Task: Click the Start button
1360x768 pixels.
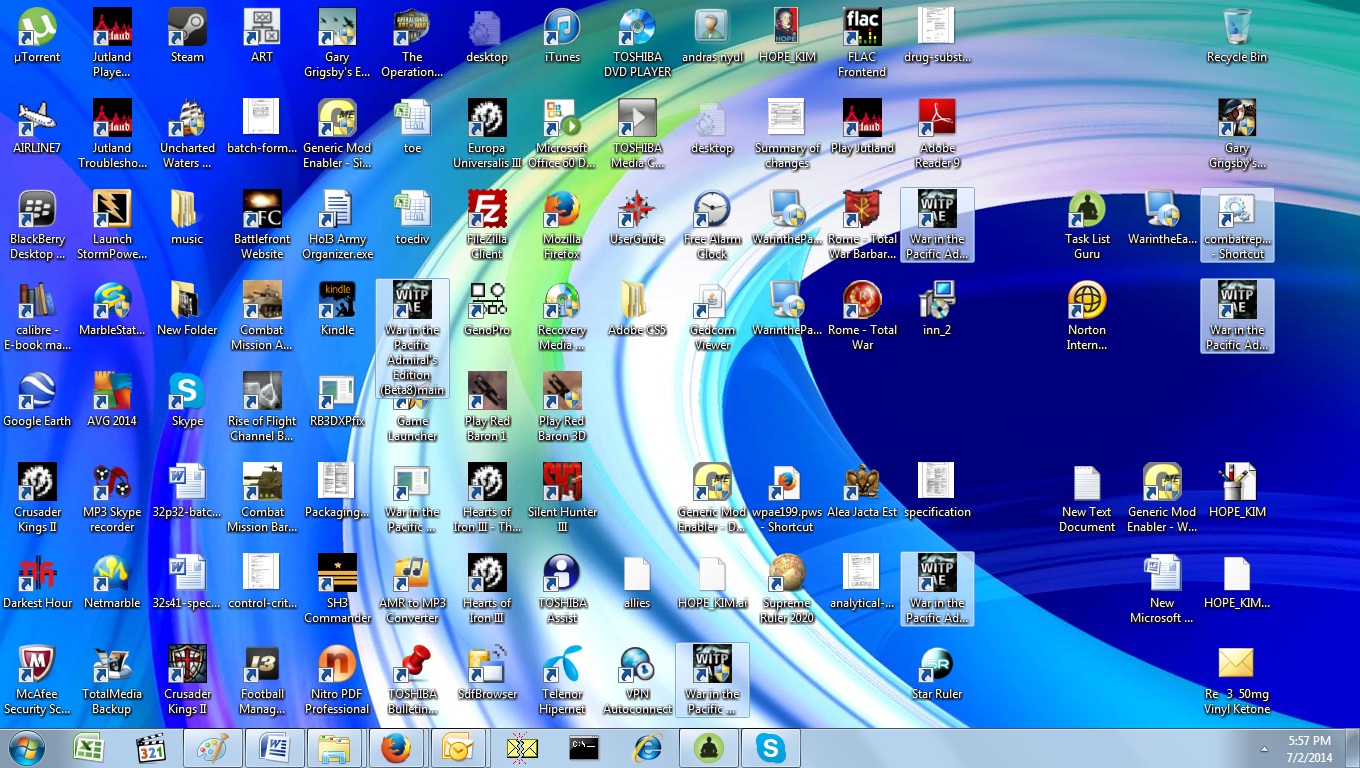Action: pos(23,747)
